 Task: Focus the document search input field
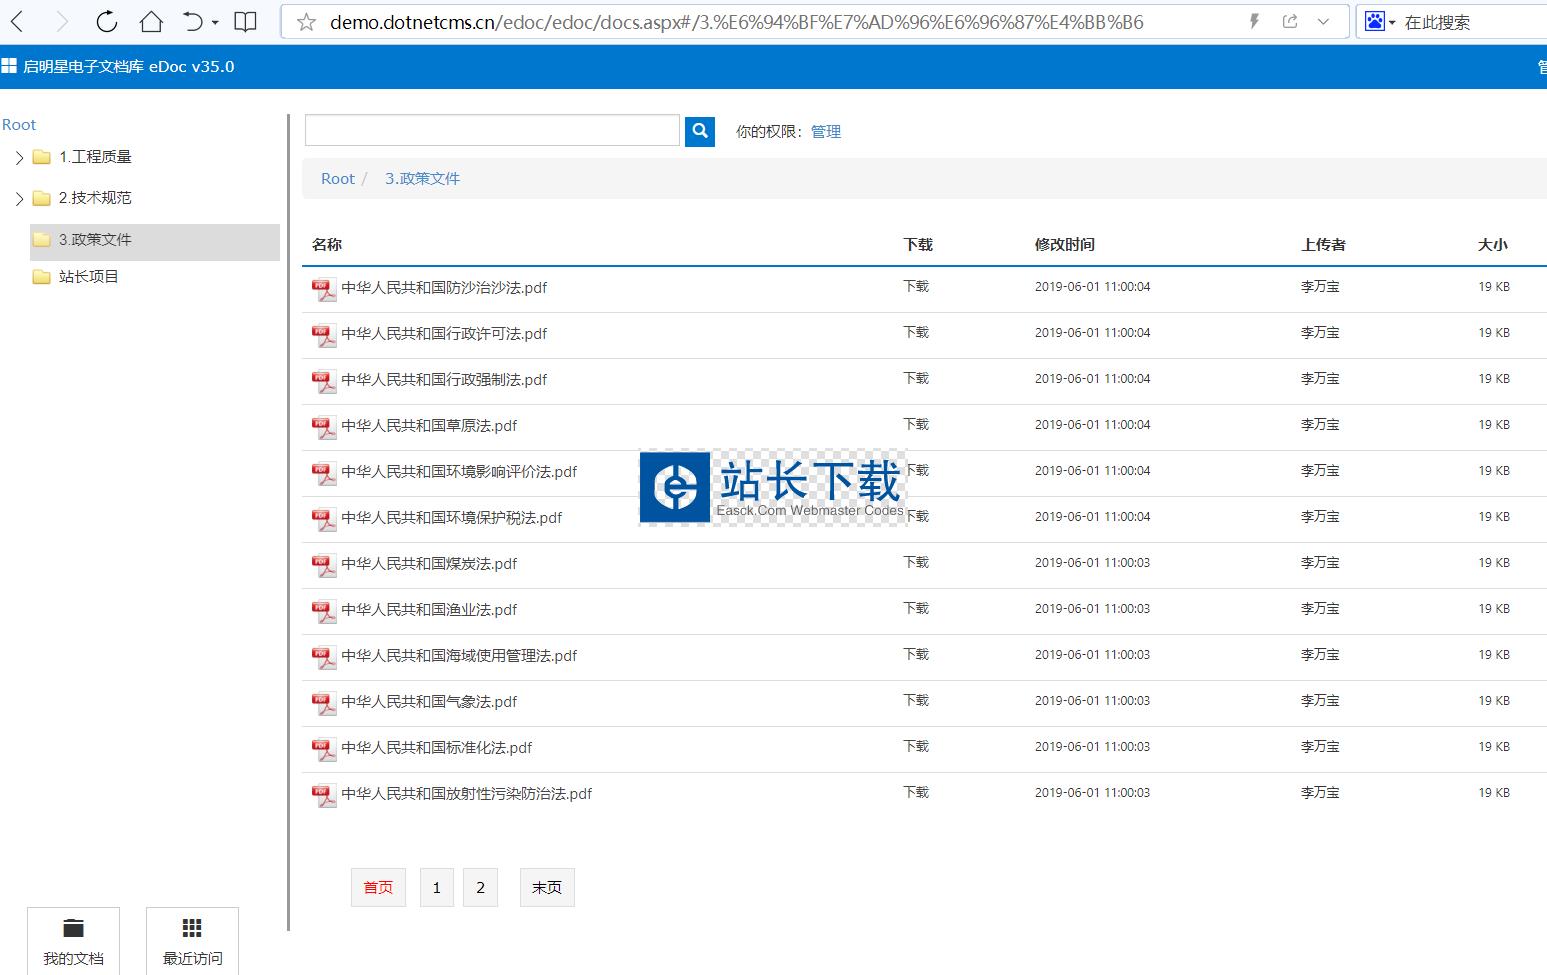pos(492,131)
